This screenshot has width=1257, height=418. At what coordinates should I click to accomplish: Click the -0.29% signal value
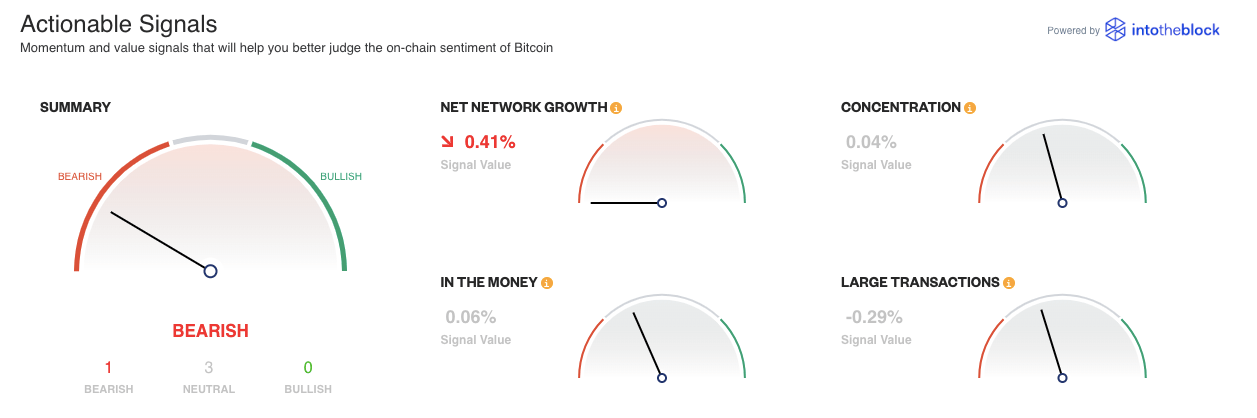(x=874, y=317)
